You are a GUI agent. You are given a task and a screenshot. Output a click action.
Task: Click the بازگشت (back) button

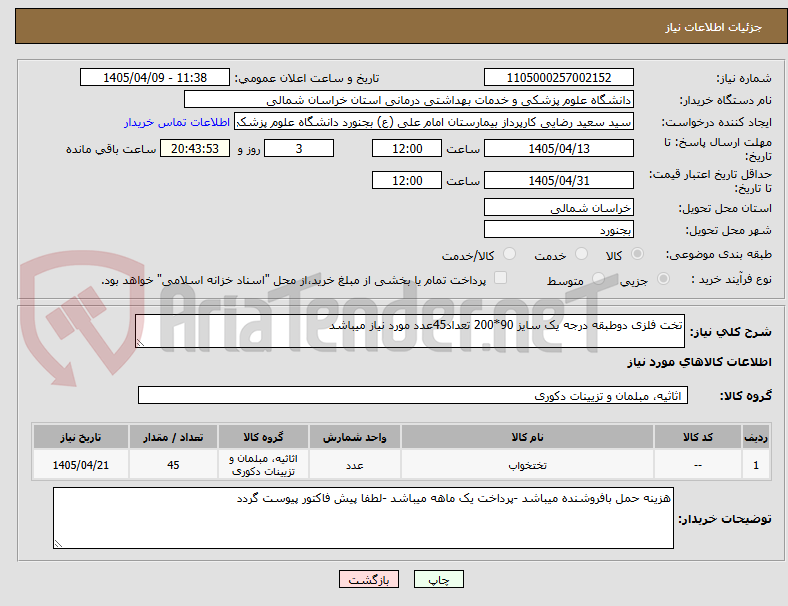coord(369,579)
